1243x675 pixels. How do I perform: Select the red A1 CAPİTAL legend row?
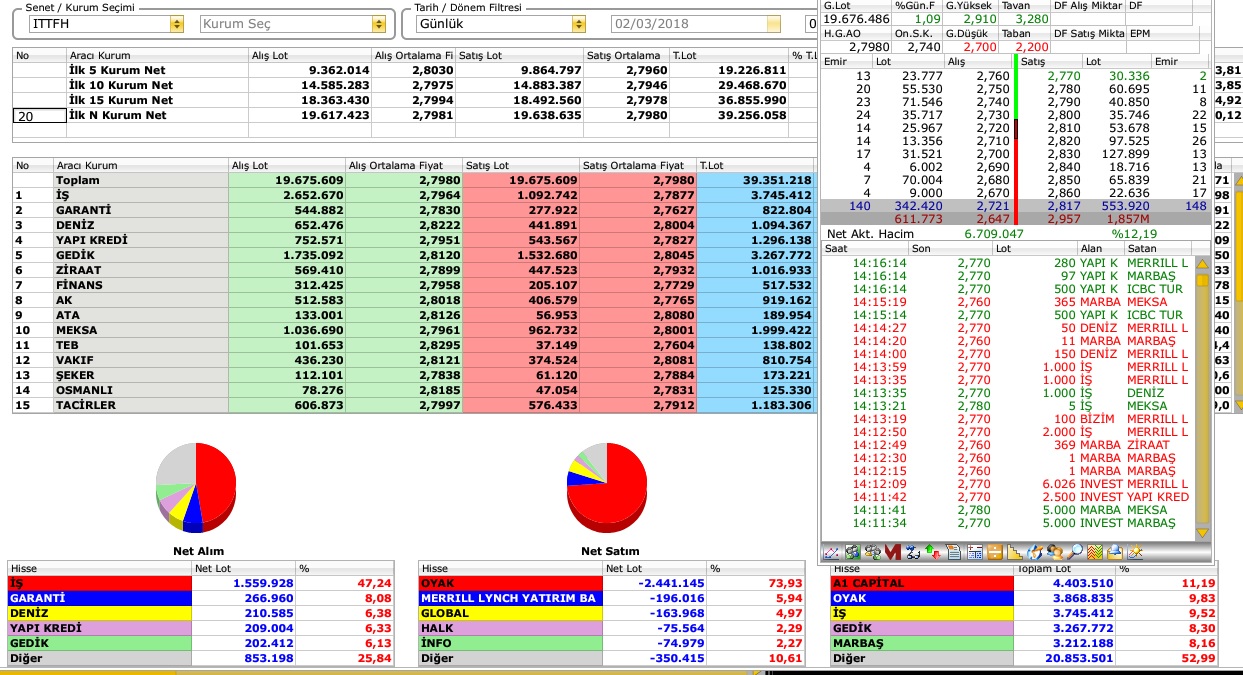pos(1025,583)
